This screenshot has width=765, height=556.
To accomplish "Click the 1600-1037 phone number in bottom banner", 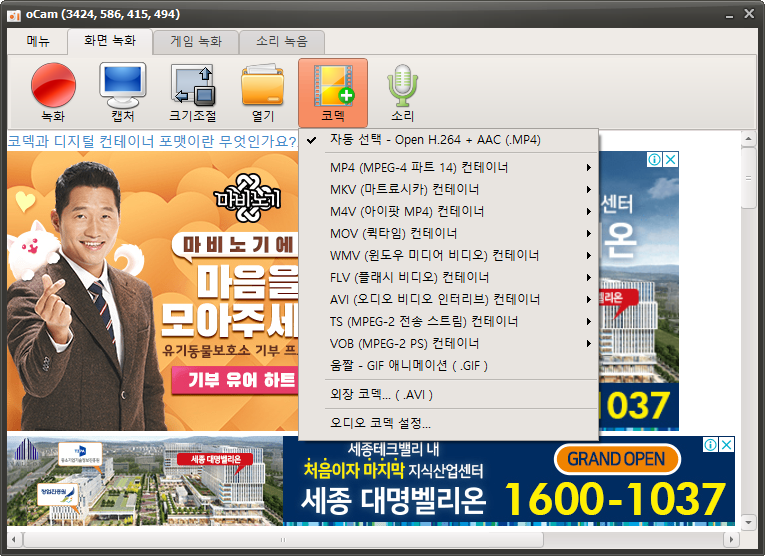I will pyautogui.click(x=615, y=499).
